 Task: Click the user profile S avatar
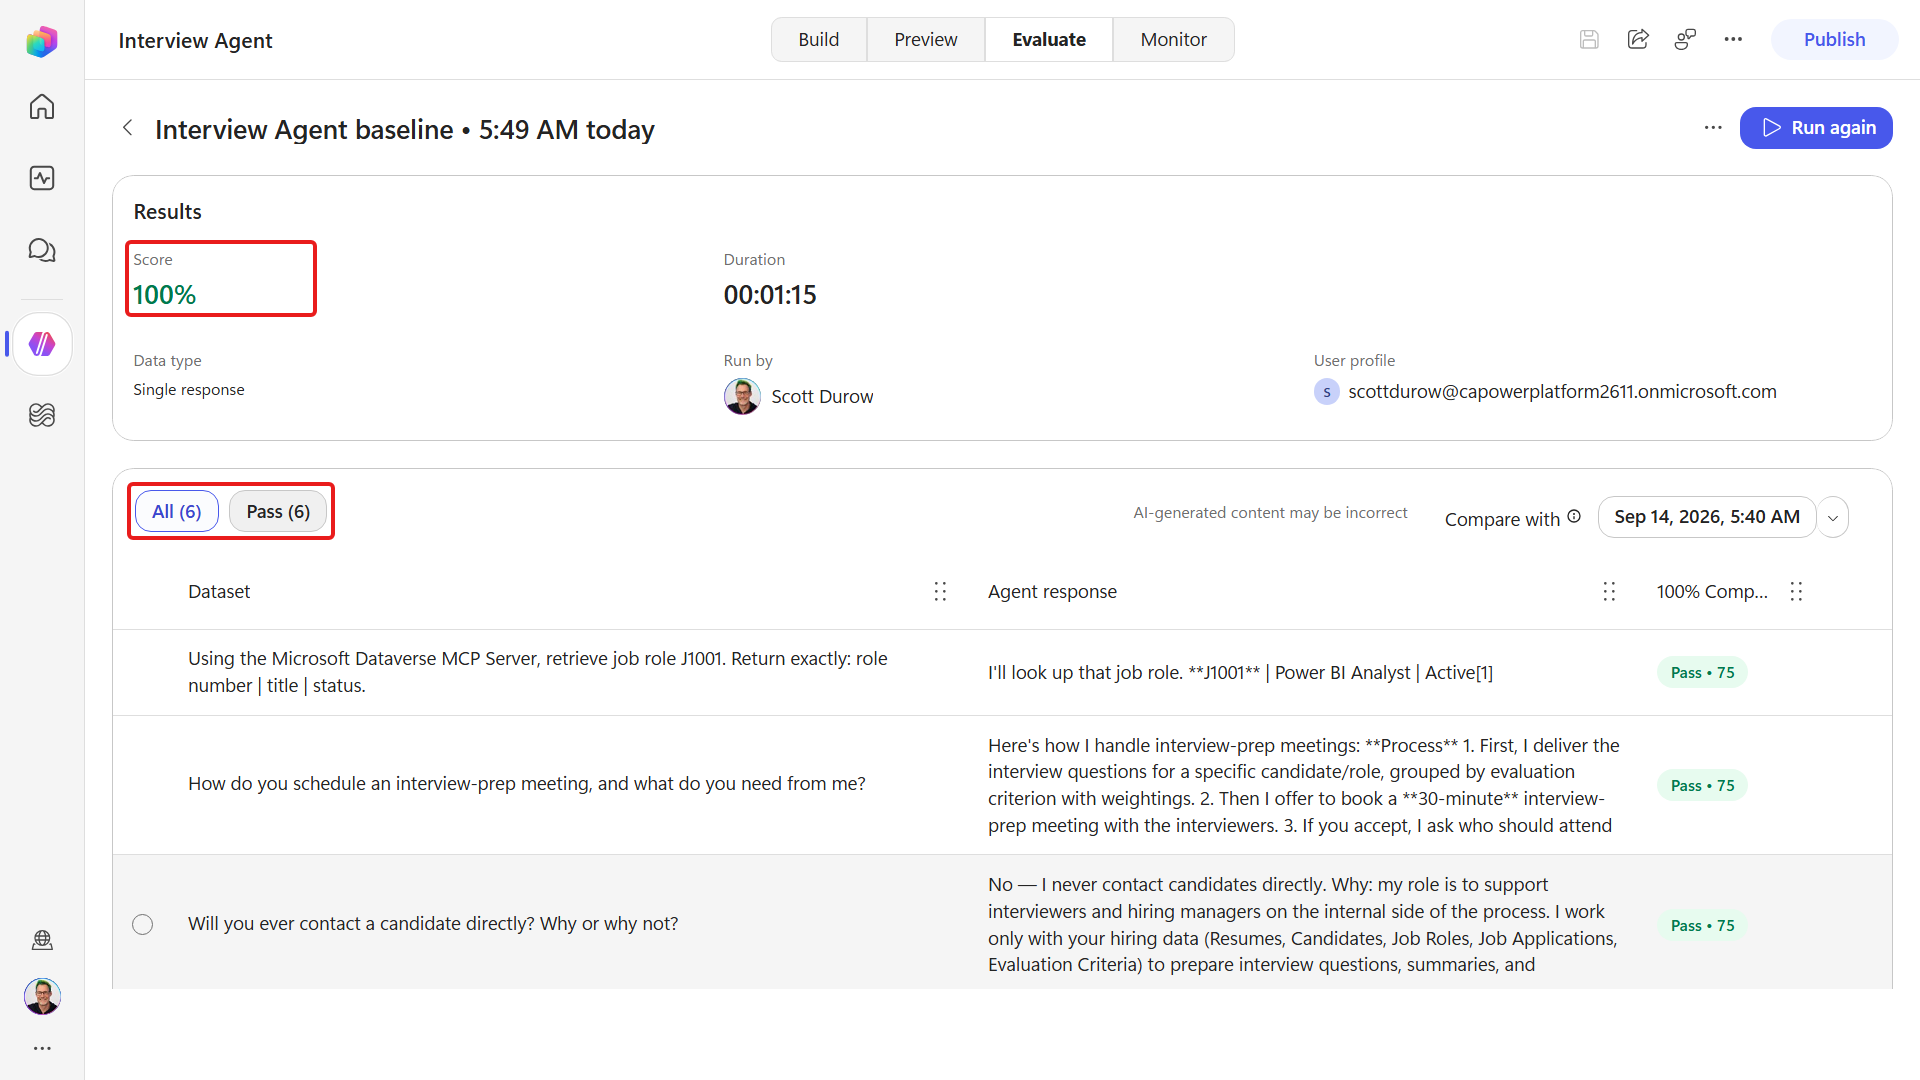[1327, 392]
